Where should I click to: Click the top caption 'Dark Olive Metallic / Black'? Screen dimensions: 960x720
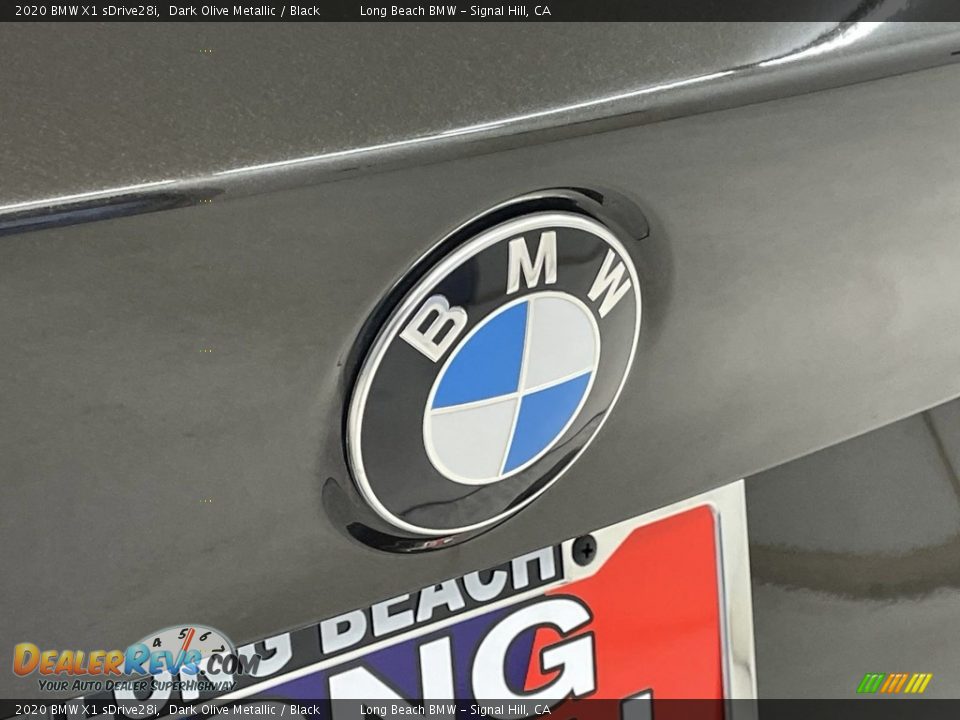pyautogui.click(x=244, y=10)
